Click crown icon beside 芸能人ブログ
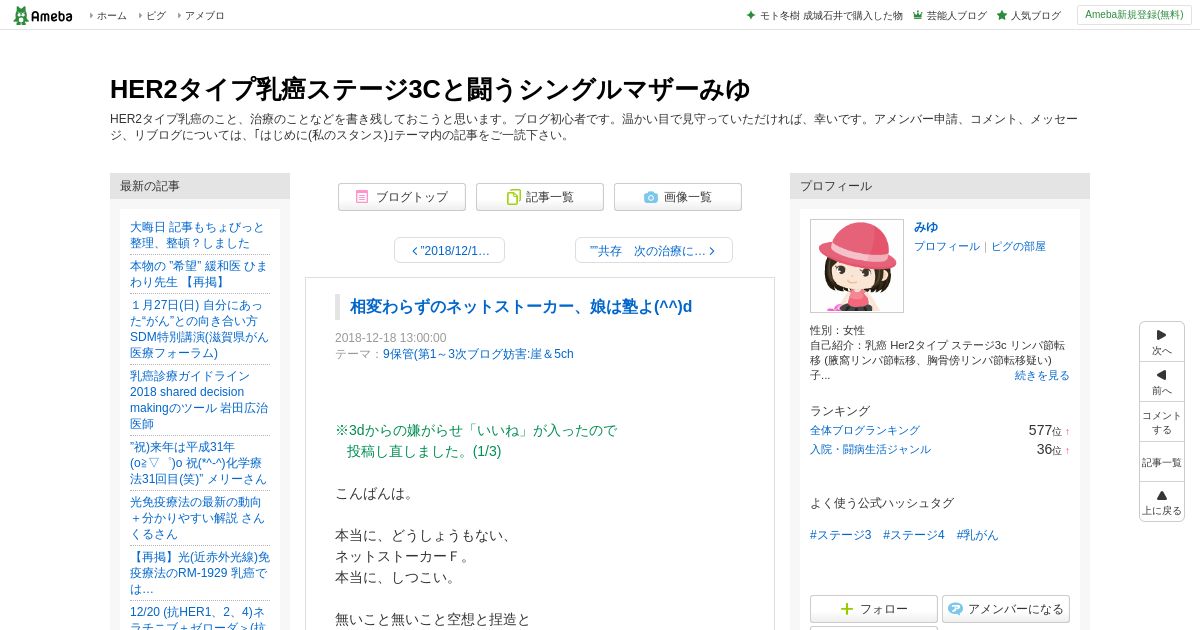1200x630 pixels. (x=918, y=15)
